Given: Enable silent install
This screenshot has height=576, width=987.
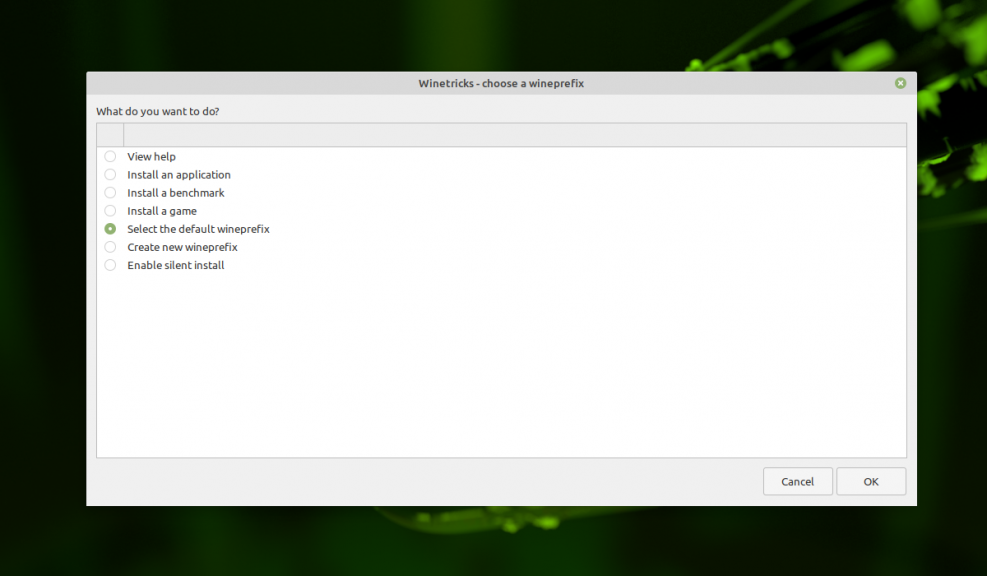Looking at the screenshot, I should (110, 265).
